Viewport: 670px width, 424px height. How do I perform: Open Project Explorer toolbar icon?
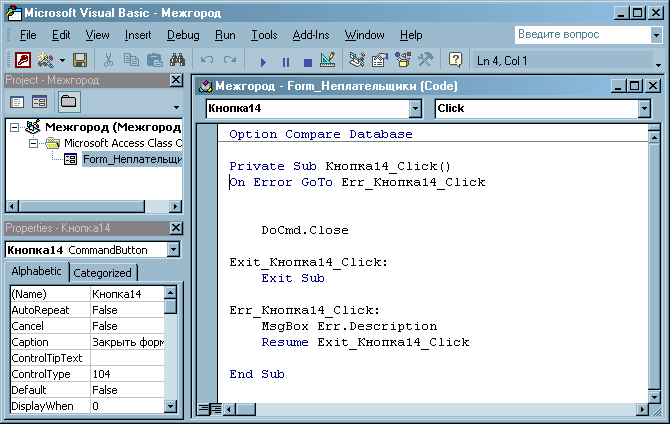[357, 60]
